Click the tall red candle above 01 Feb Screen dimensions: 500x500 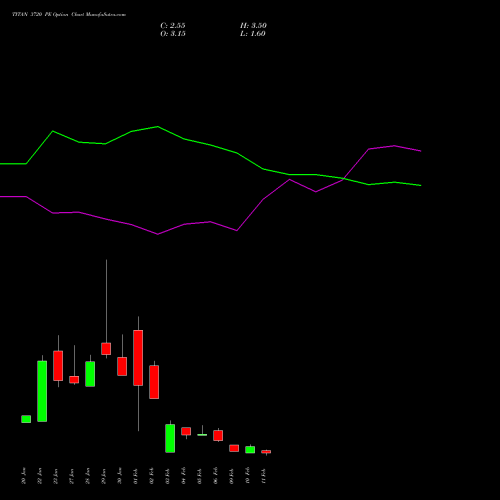(x=138, y=358)
